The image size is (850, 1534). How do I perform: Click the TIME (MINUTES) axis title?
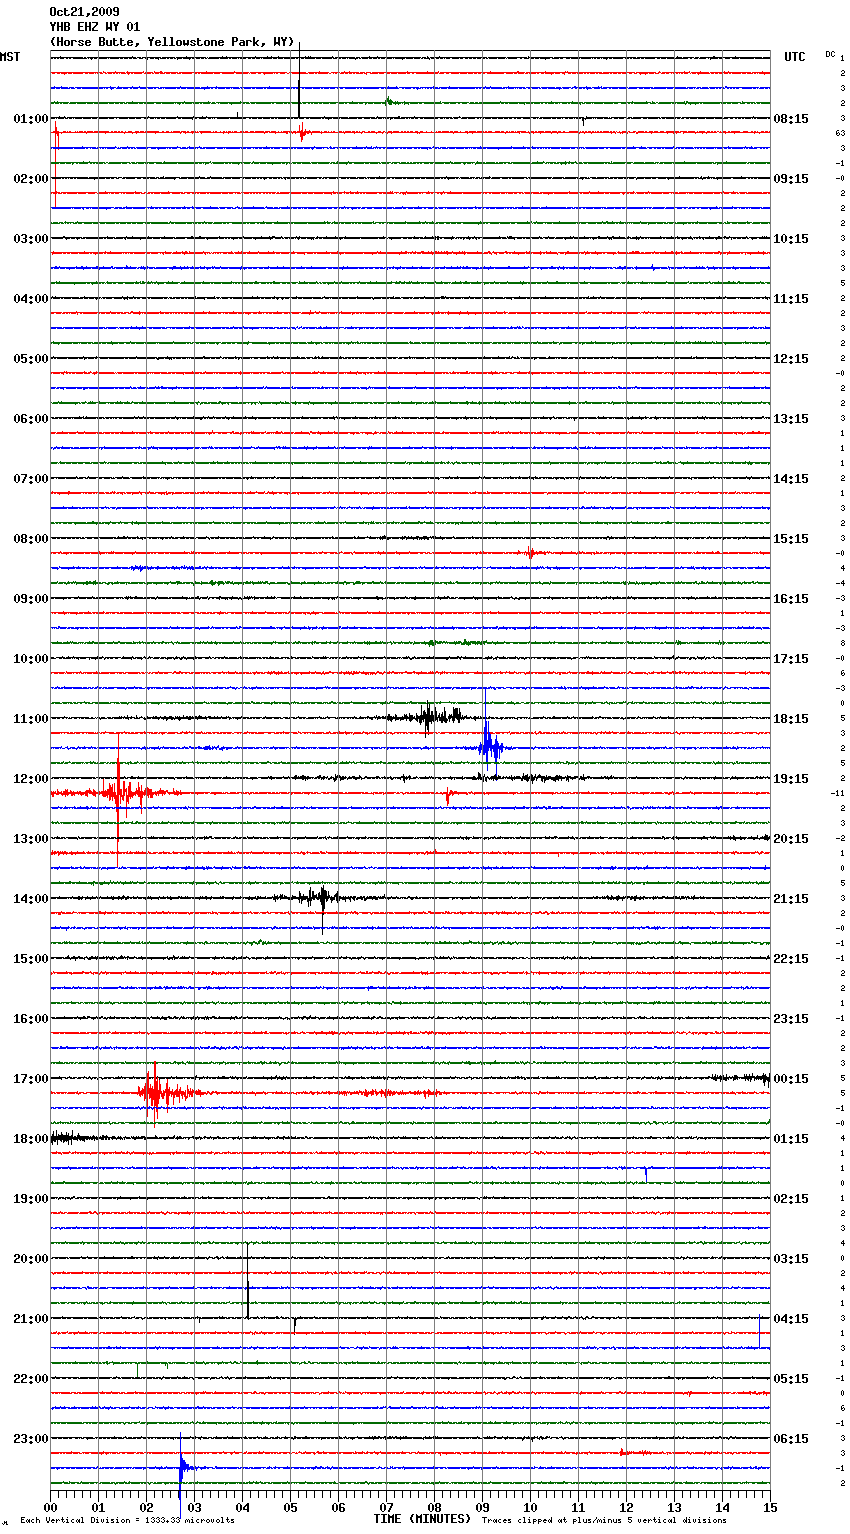click(x=422, y=1519)
